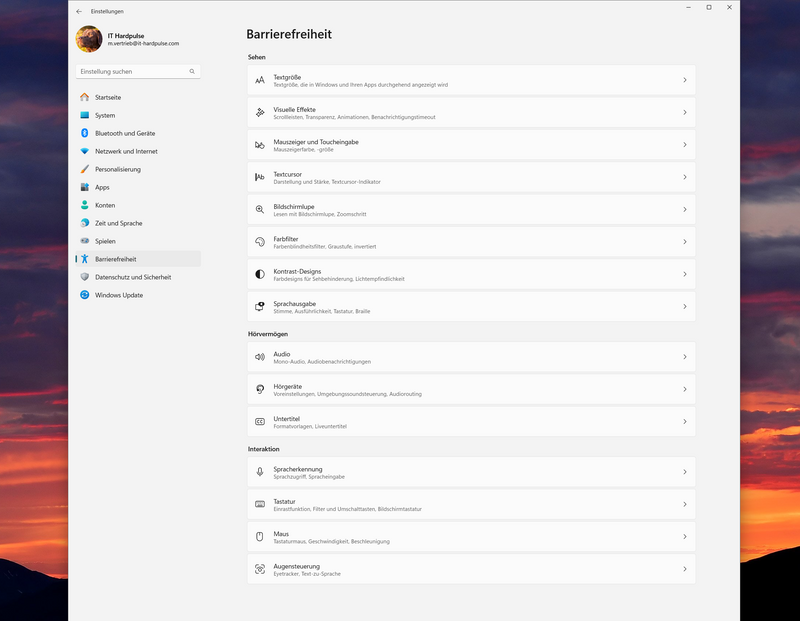
Task: Click the Kontrast-Designs half-circle icon
Action: click(260, 274)
